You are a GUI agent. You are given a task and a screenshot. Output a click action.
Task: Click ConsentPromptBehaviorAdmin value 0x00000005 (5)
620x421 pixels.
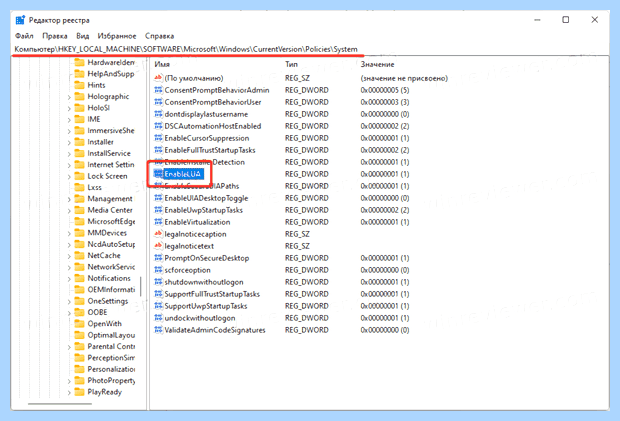pyautogui.click(x=385, y=90)
